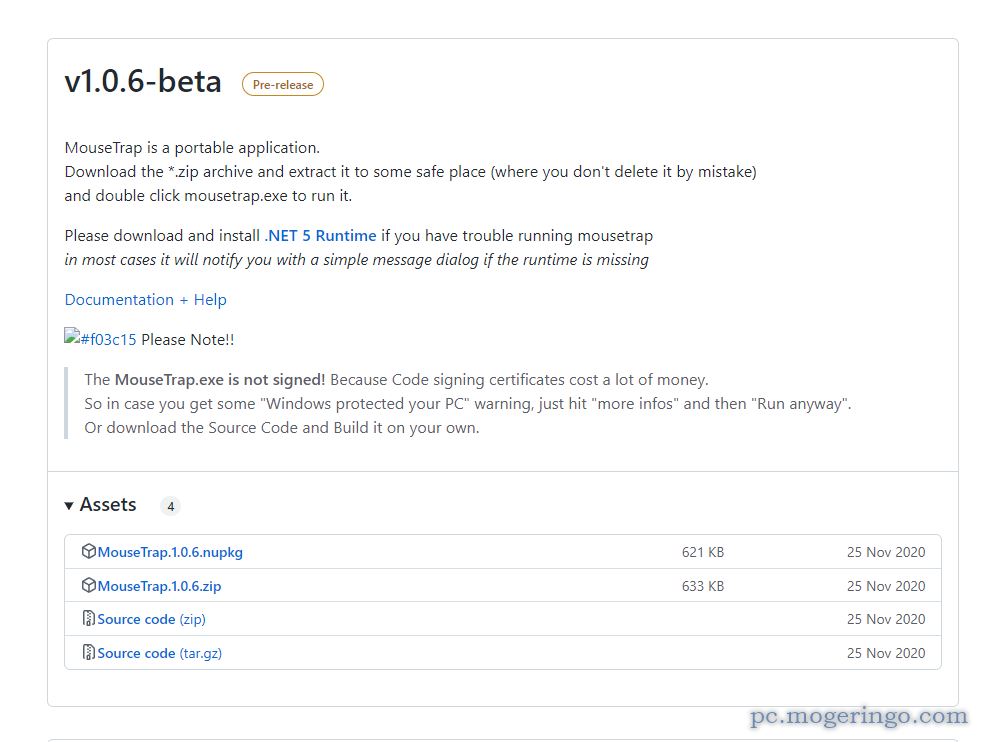Download MouseTrap.1.0.6.nupkg
The height and width of the screenshot is (742, 996).
pyautogui.click(x=170, y=552)
